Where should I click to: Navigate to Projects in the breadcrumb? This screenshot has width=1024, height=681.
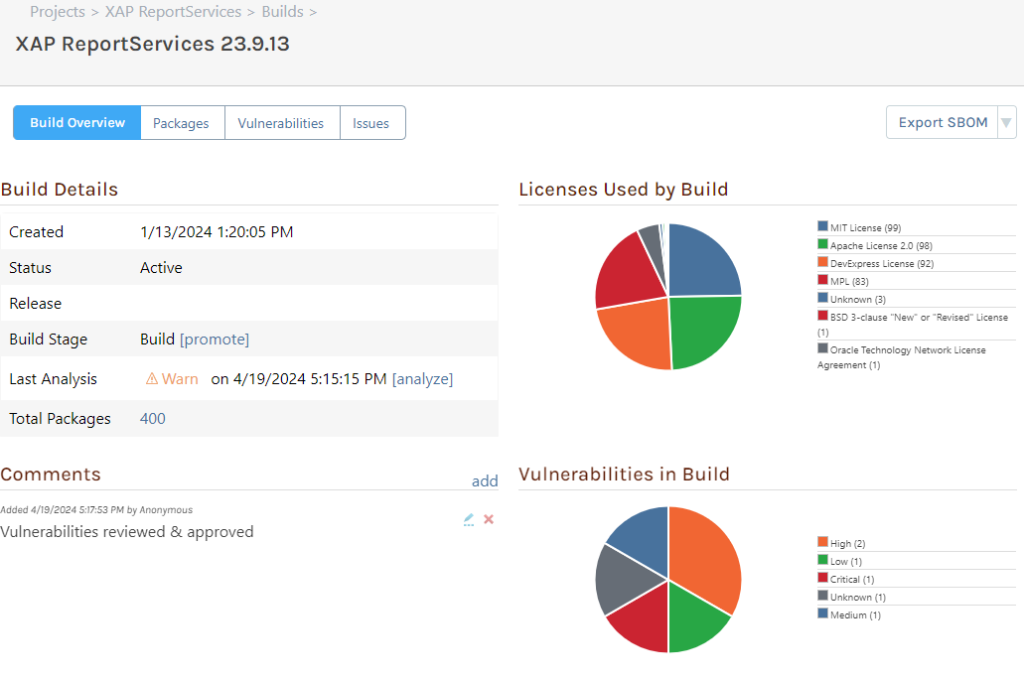[x=57, y=12]
